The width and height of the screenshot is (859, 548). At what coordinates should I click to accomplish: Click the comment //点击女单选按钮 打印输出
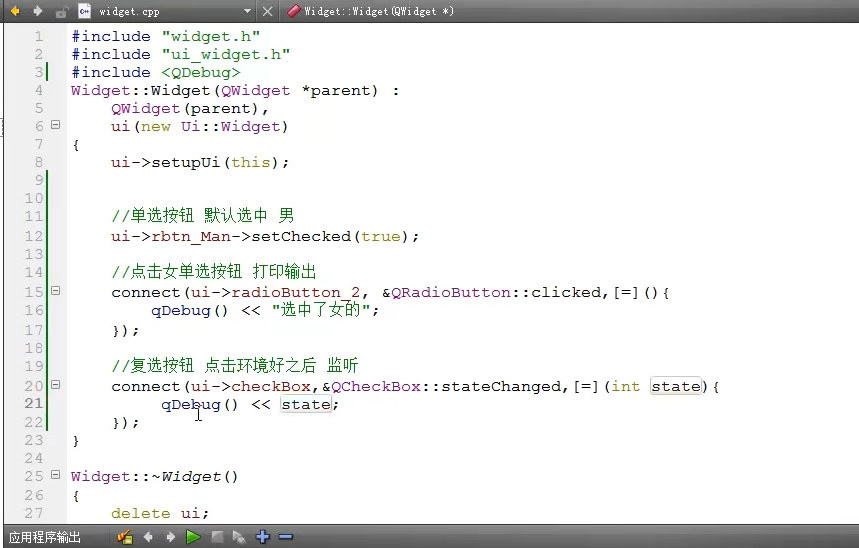point(214,271)
